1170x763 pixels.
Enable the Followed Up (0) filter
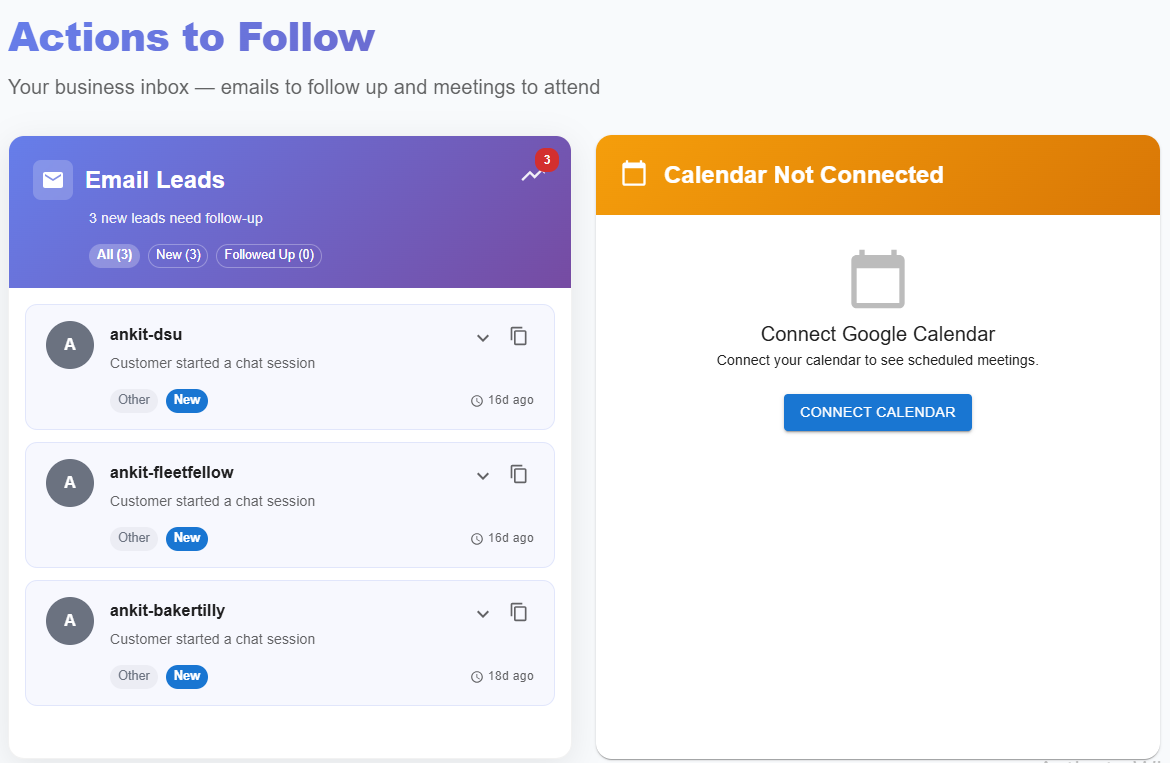point(268,255)
